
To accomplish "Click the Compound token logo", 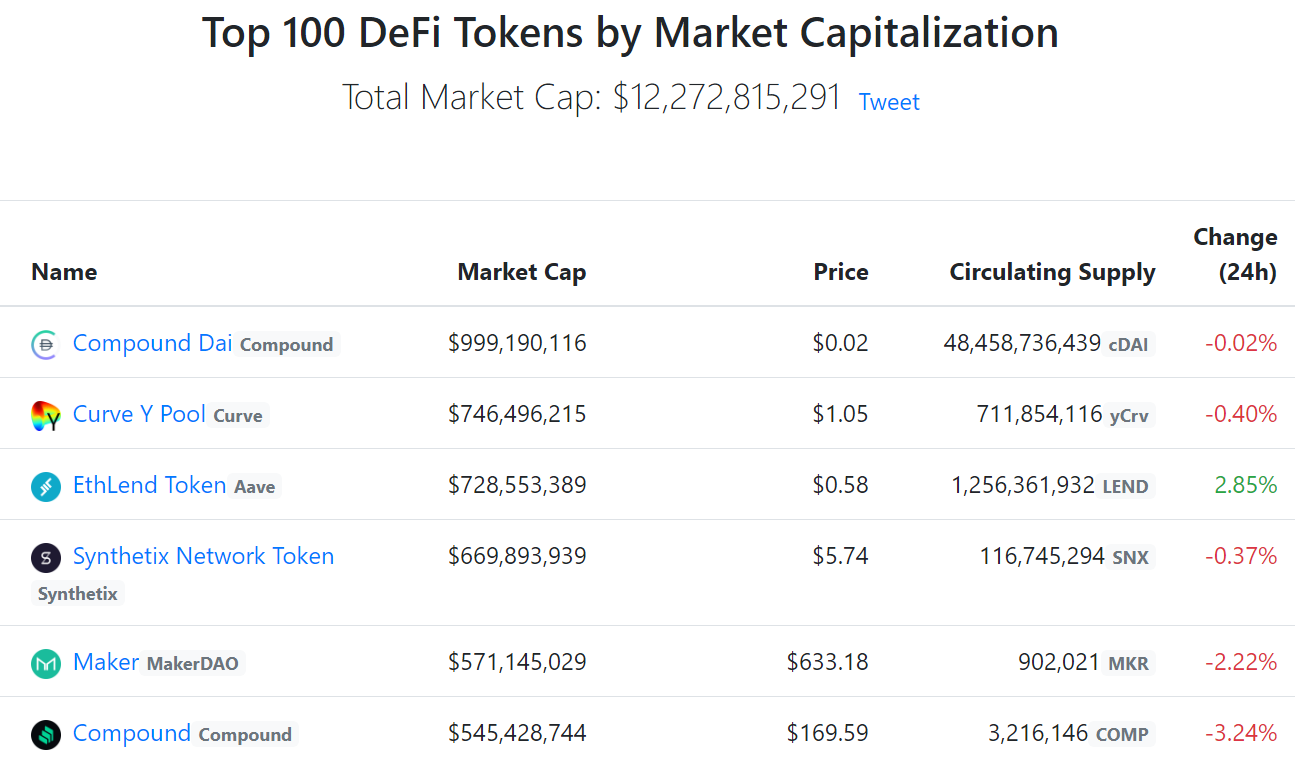I will point(45,733).
